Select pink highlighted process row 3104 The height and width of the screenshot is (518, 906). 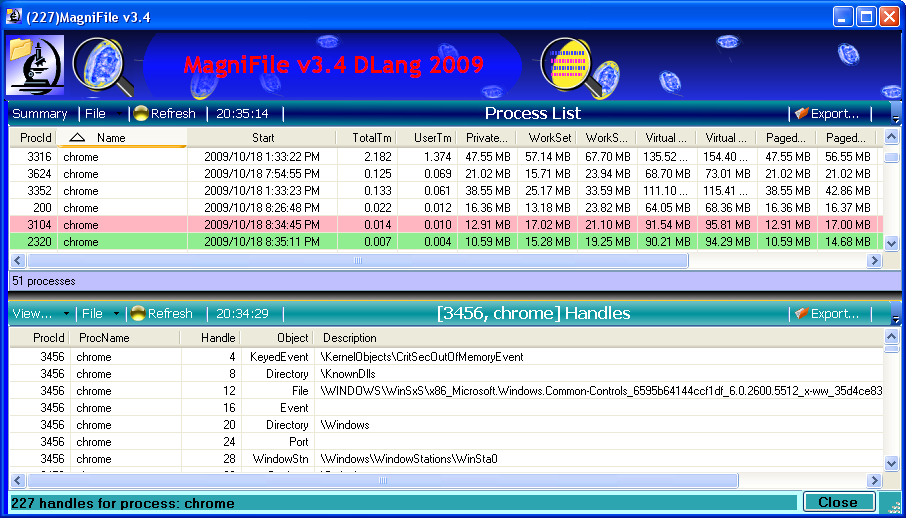[x=445, y=224]
